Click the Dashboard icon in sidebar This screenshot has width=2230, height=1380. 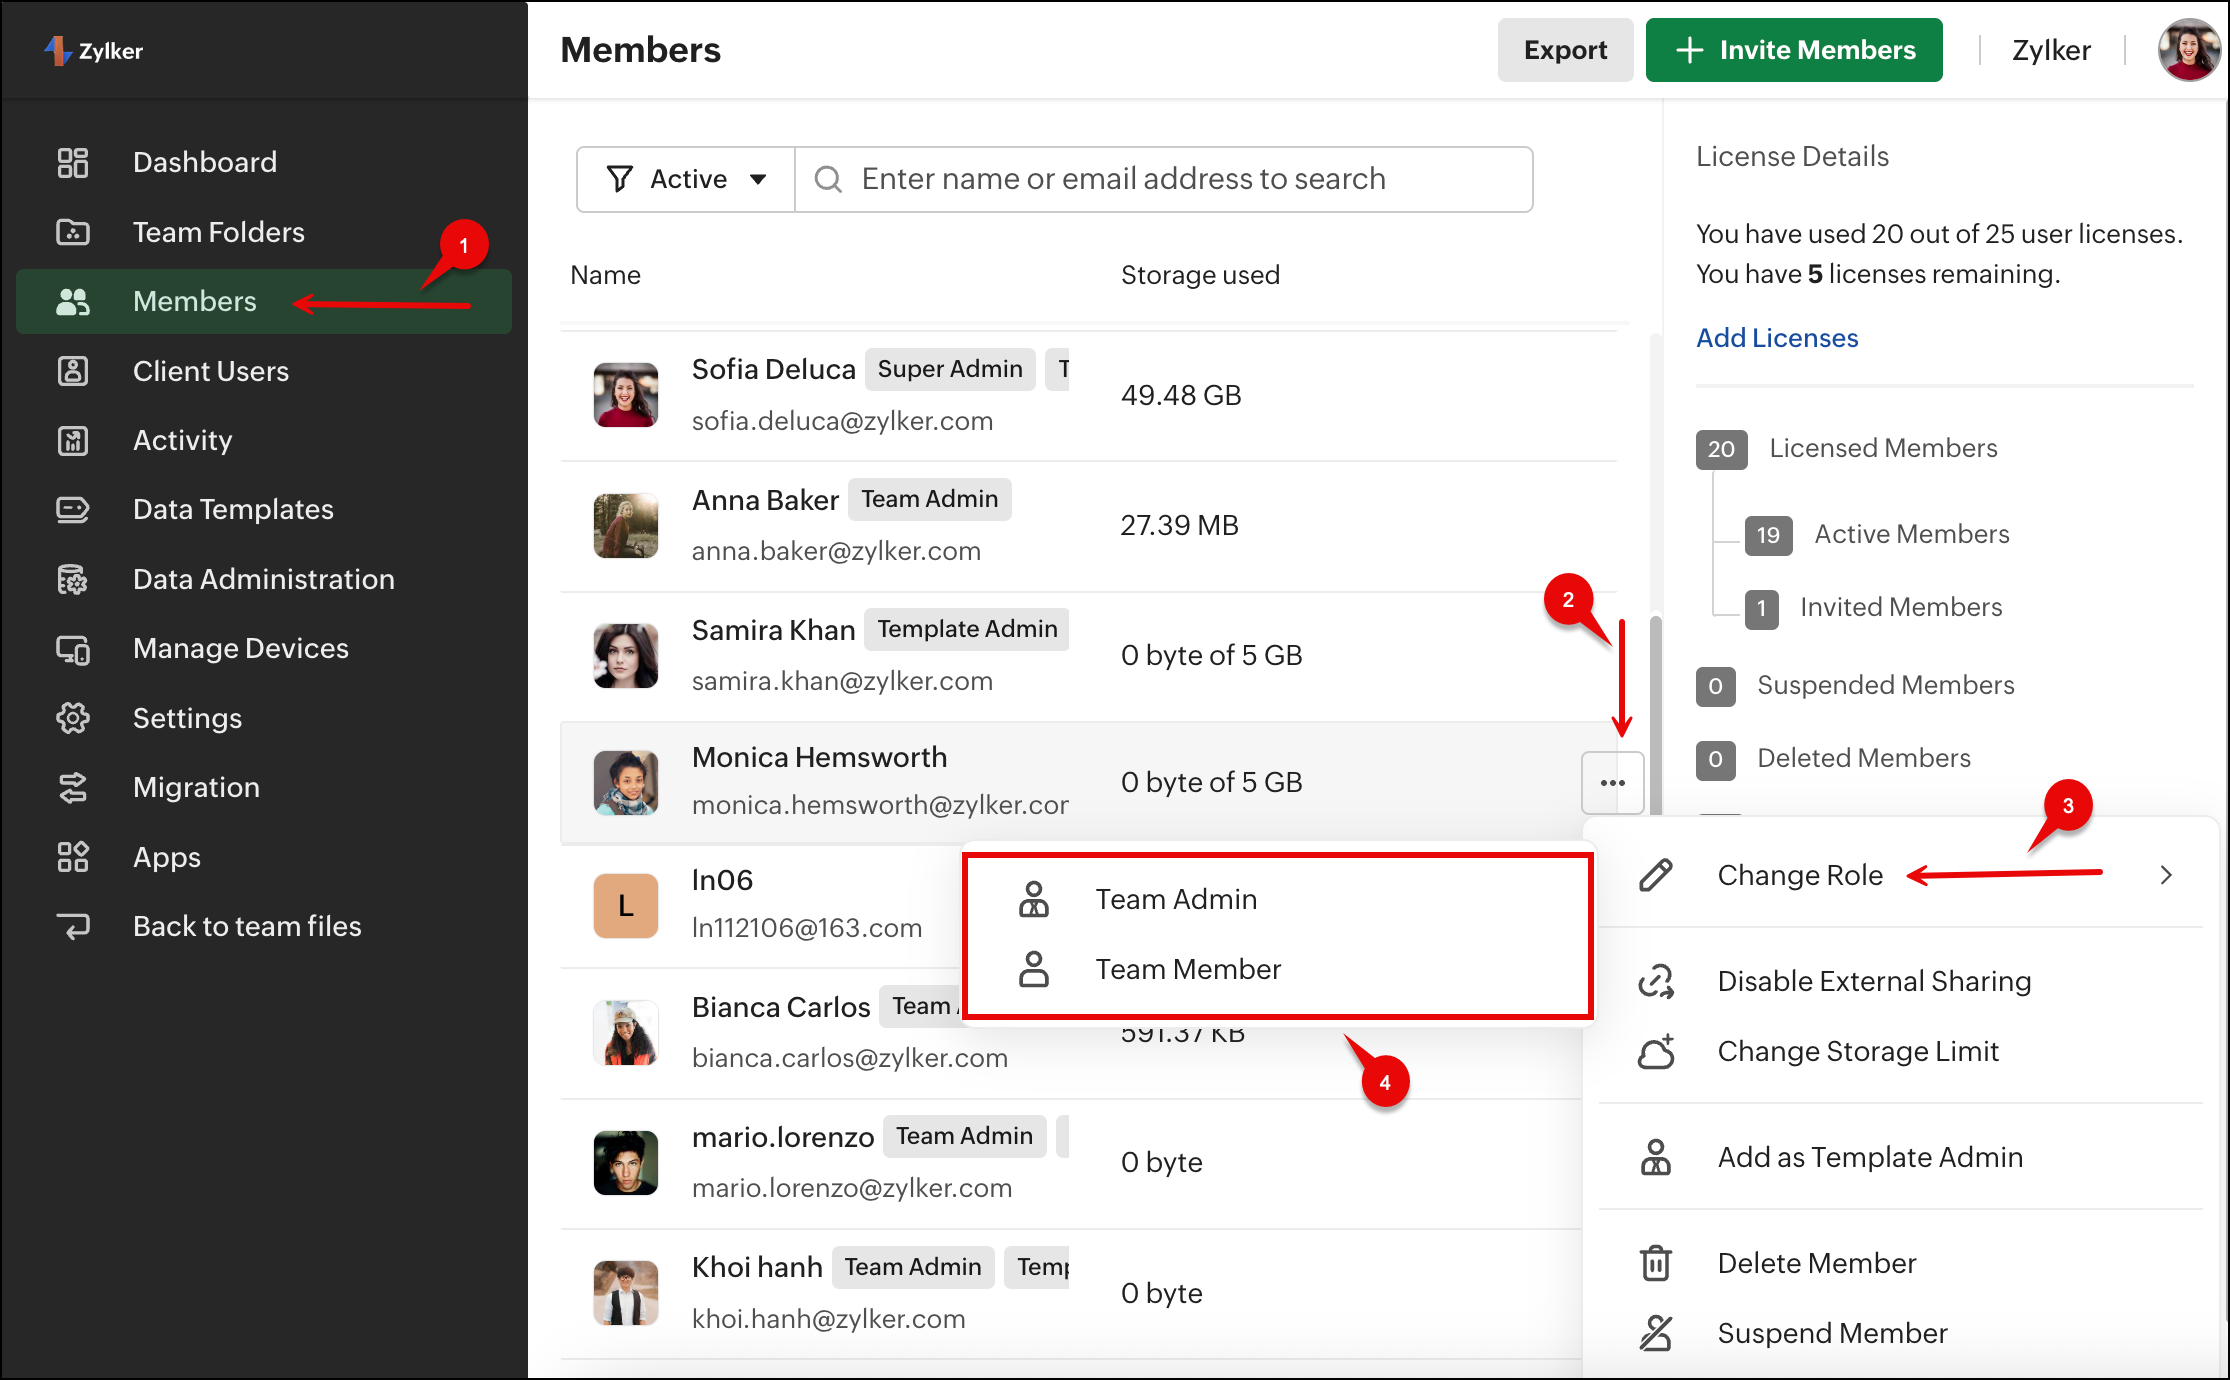pyautogui.click(x=73, y=162)
